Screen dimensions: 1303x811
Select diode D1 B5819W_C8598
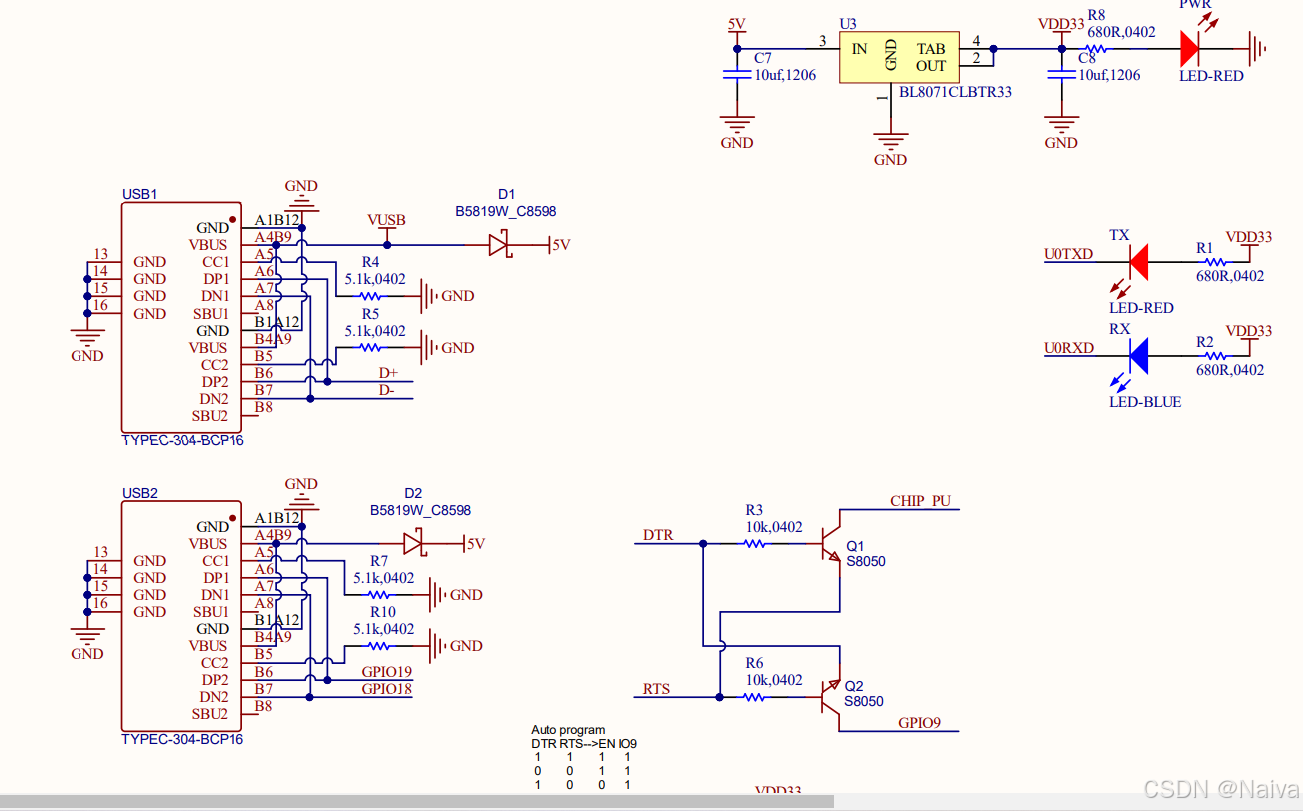502,243
